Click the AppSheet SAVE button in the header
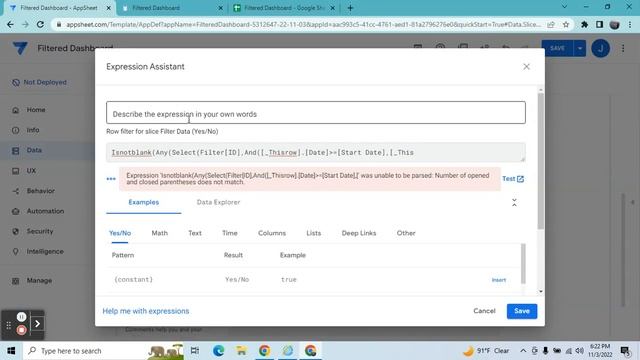The image size is (640, 360). [557, 48]
